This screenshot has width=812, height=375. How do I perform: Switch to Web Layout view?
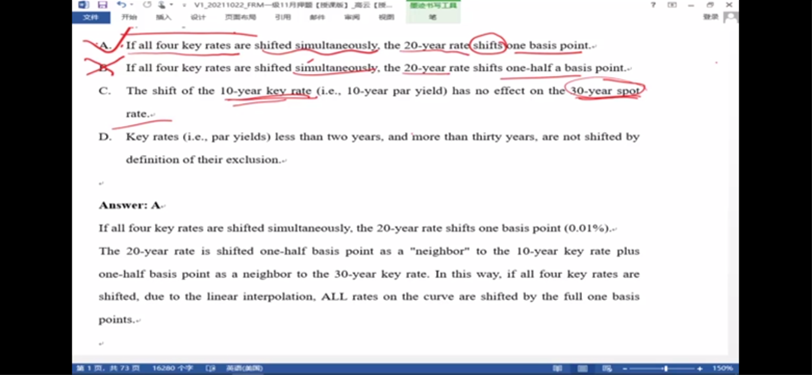coord(606,368)
